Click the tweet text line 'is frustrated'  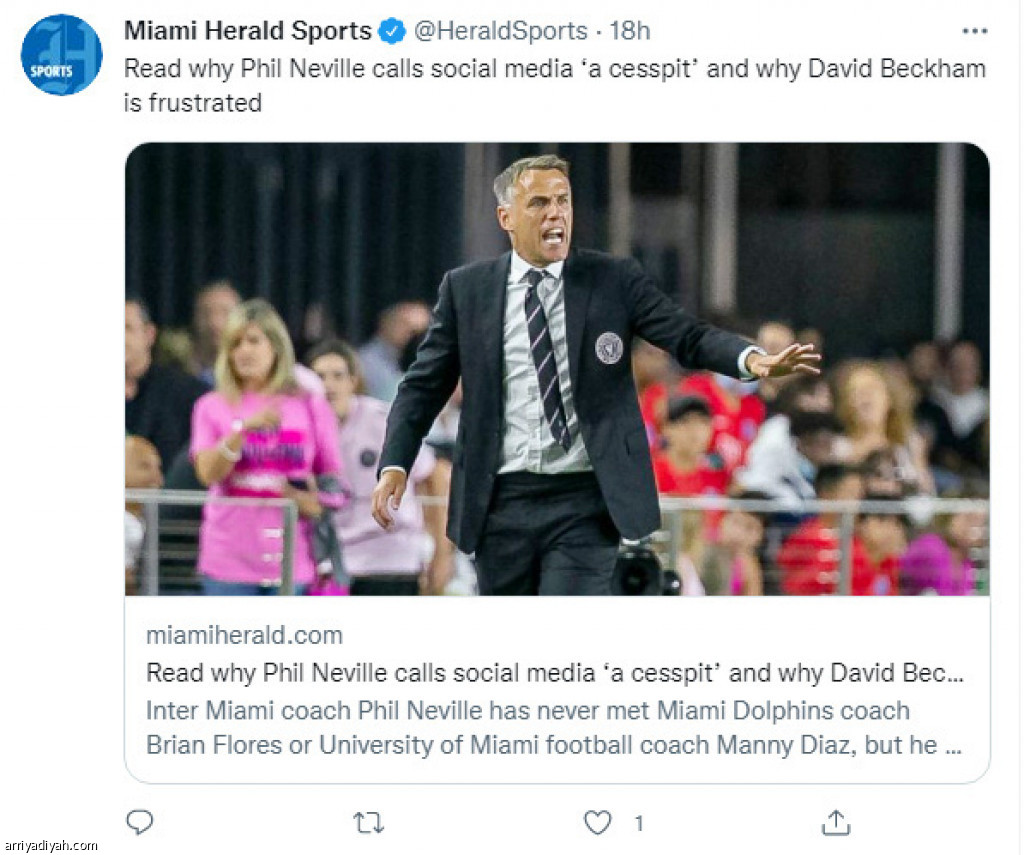(x=193, y=103)
